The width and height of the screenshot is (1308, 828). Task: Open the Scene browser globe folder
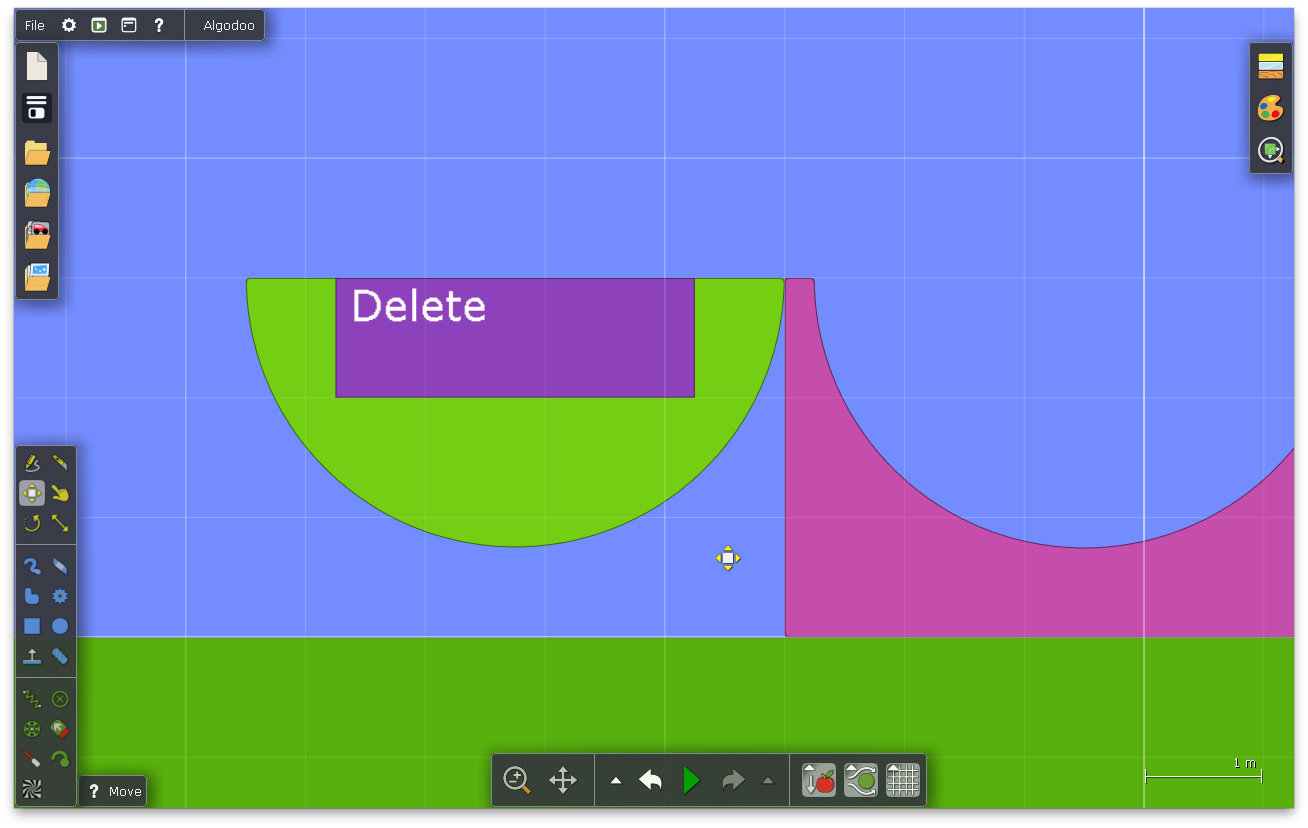click(37, 193)
